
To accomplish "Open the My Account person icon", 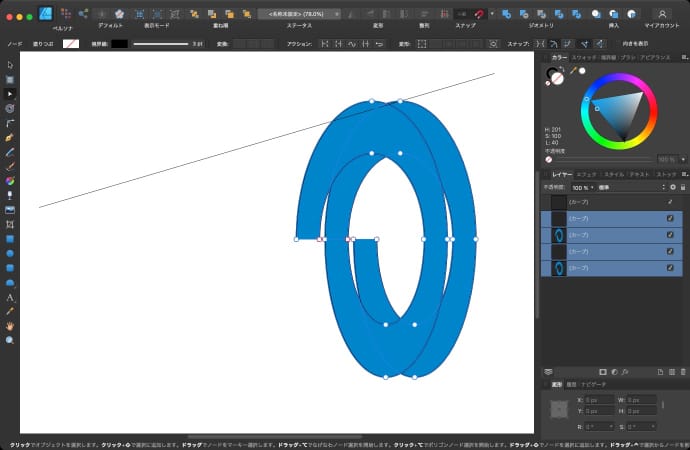I will click(x=662, y=14).
